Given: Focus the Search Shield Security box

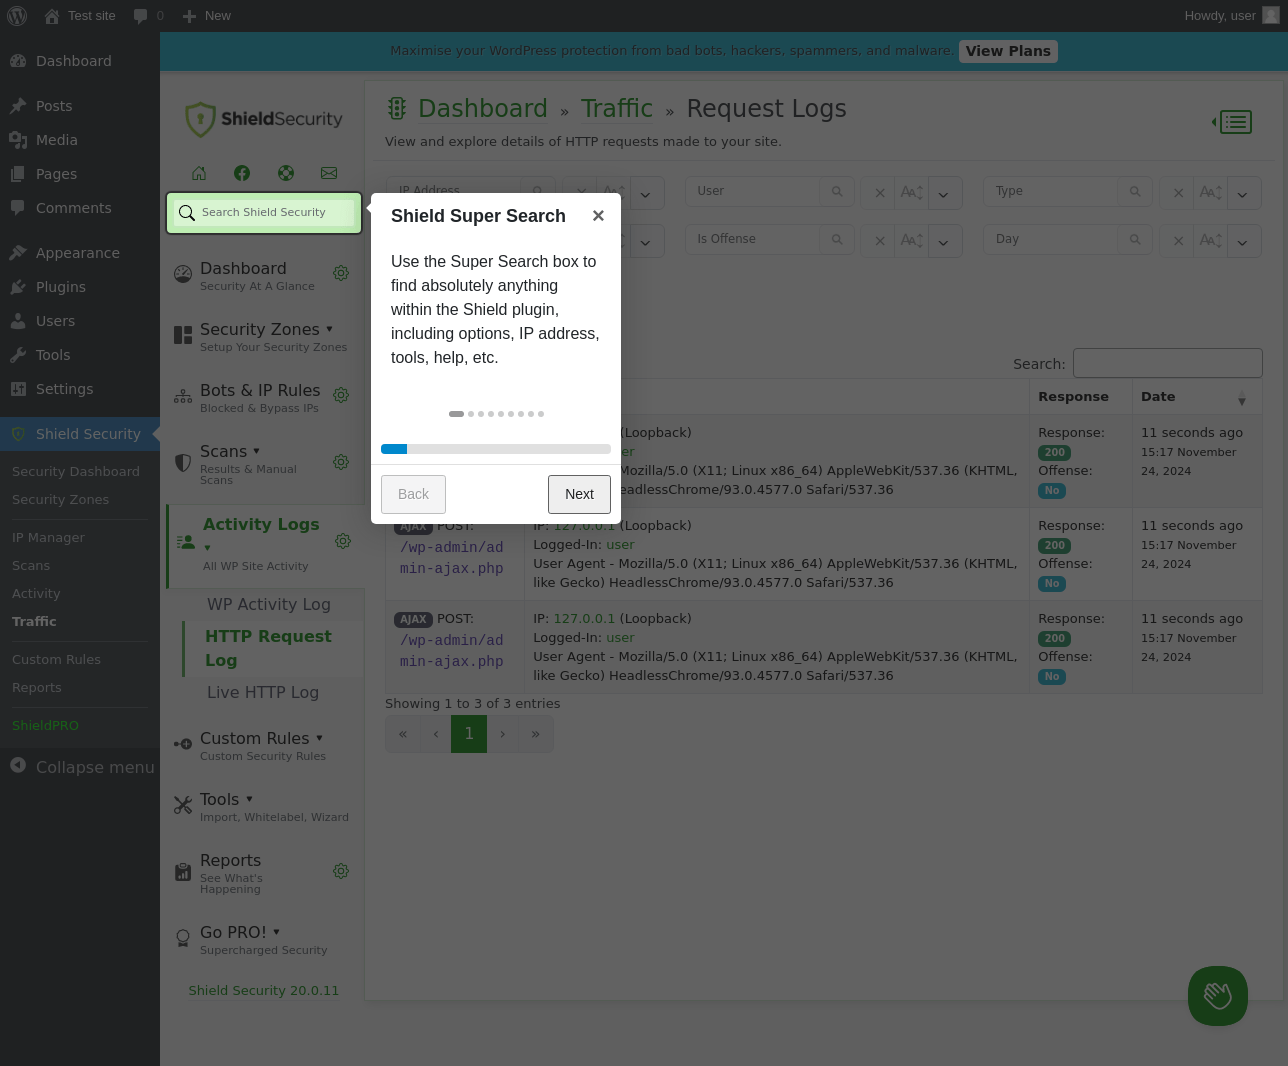Looking at the screenshot, I should click(264, 213).
